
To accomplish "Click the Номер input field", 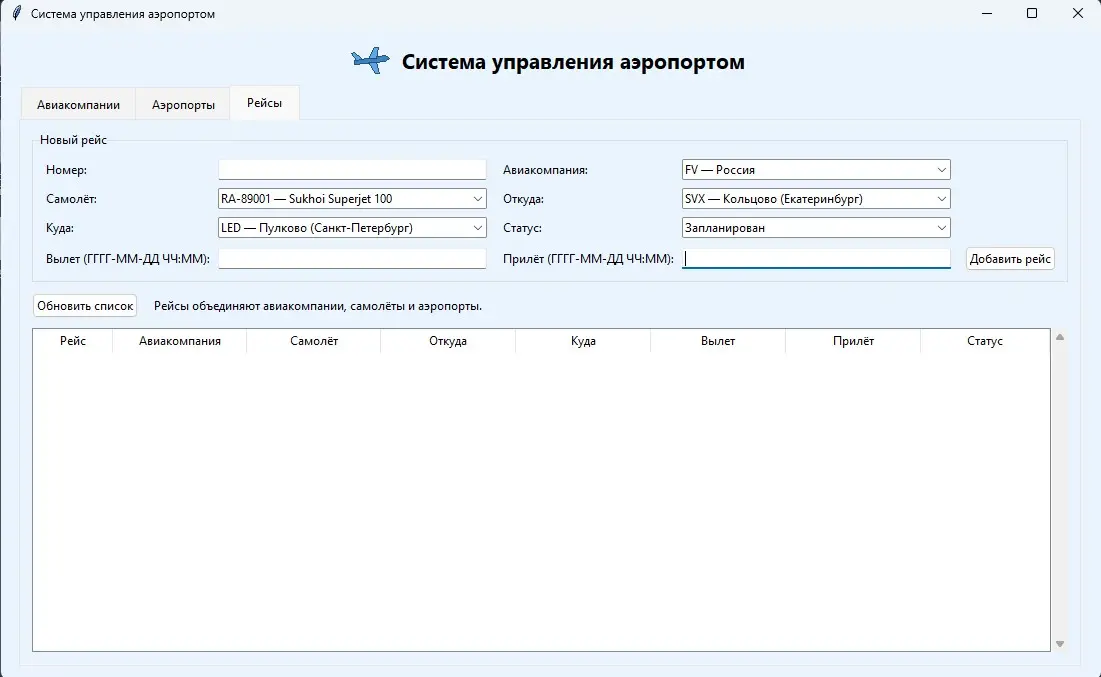I will point(352,170).
